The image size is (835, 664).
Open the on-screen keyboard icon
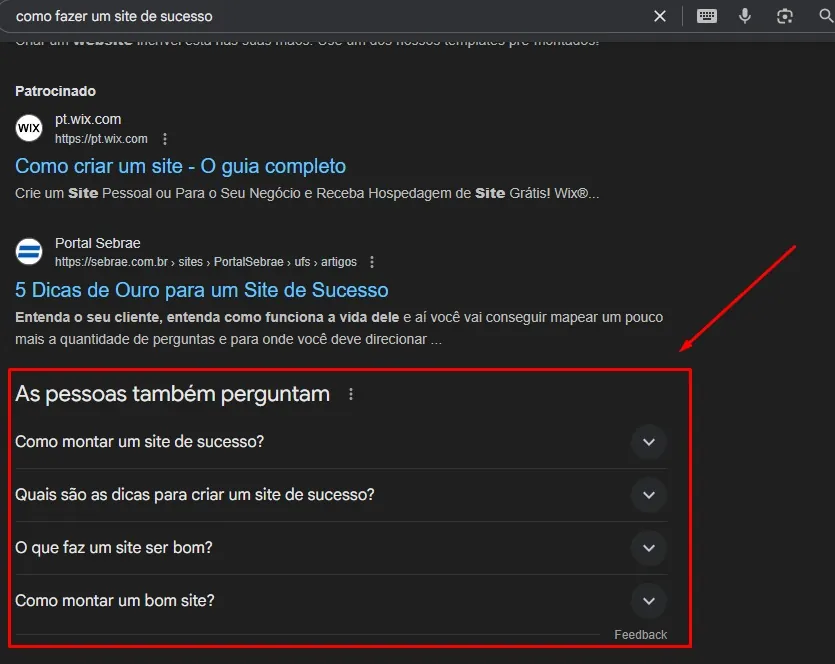707,16
